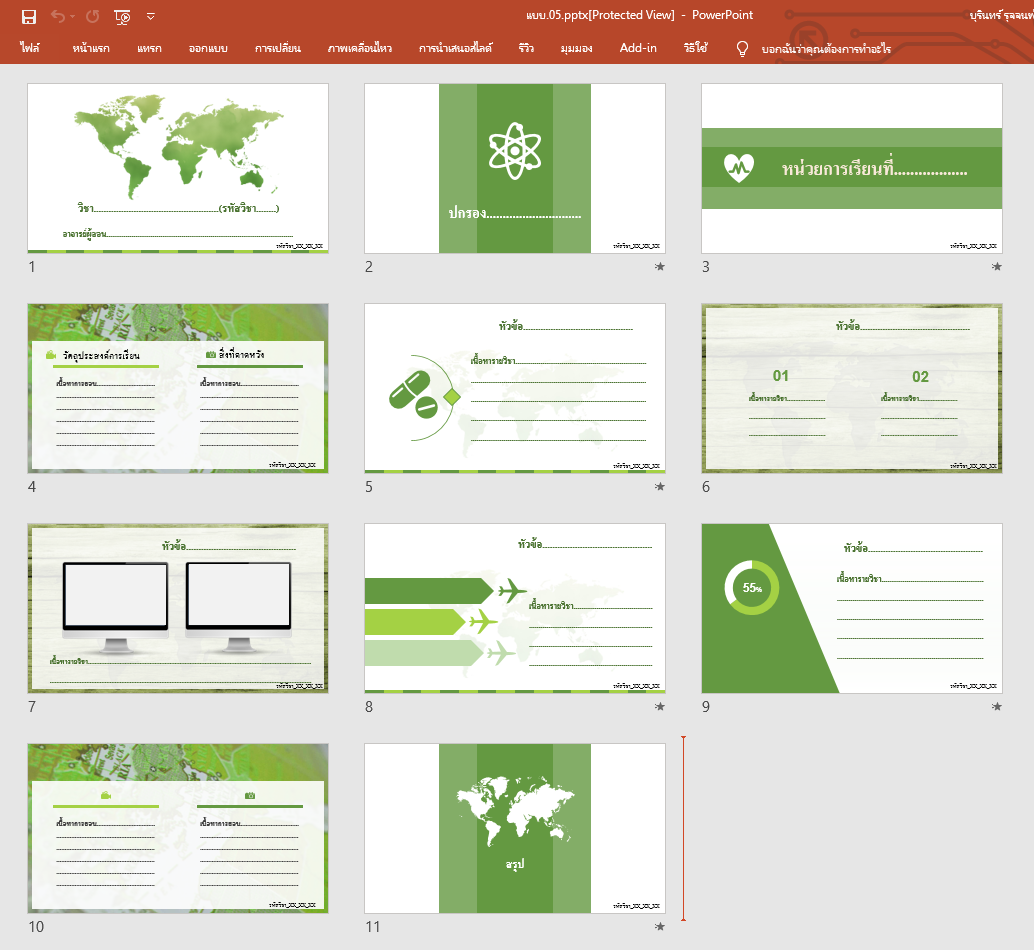Viewport: 1034px width, 950px height.
Task: Click the transition star under slide 9
Action: [996, 707]
